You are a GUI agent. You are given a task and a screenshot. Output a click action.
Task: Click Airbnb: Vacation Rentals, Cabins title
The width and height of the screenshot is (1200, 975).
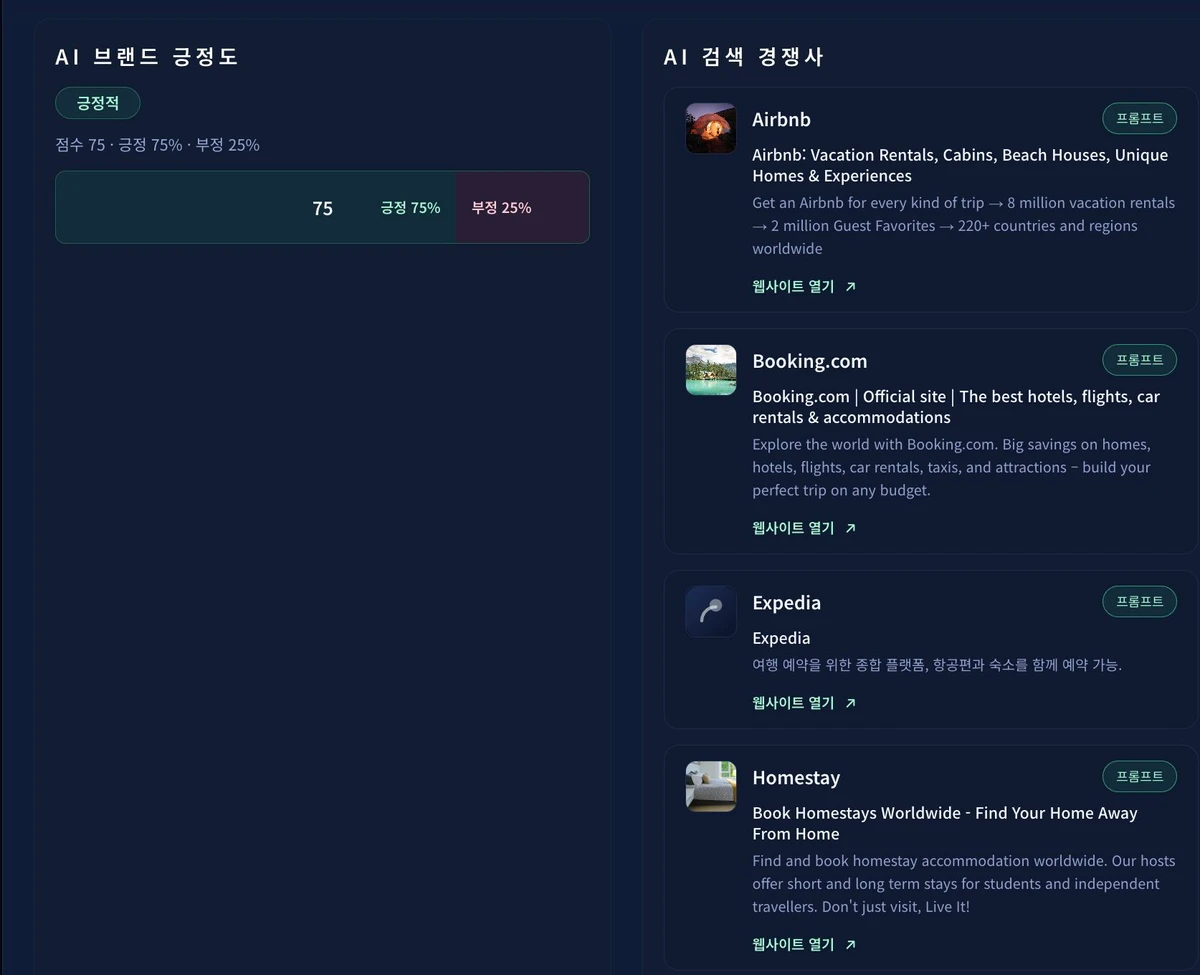click(x=960, y=165)
